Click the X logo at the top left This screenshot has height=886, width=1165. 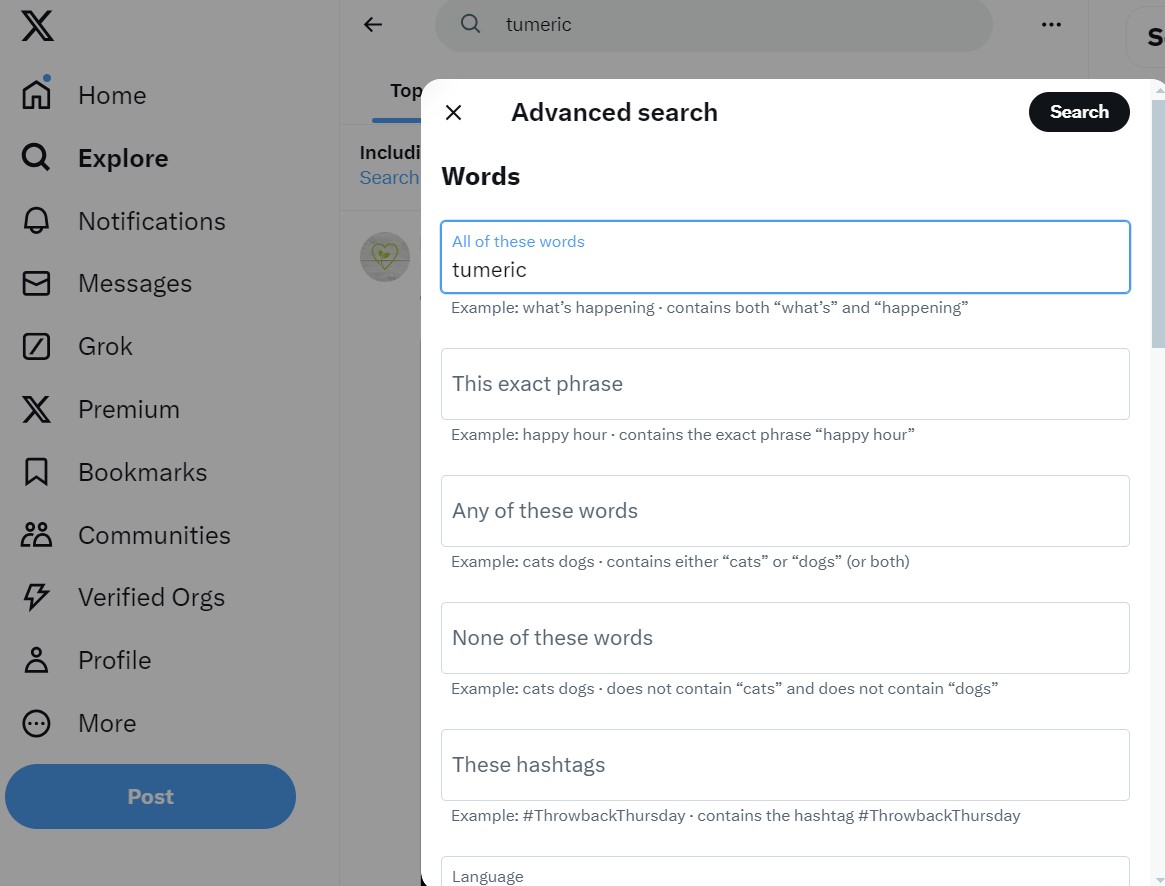[35, 26]
